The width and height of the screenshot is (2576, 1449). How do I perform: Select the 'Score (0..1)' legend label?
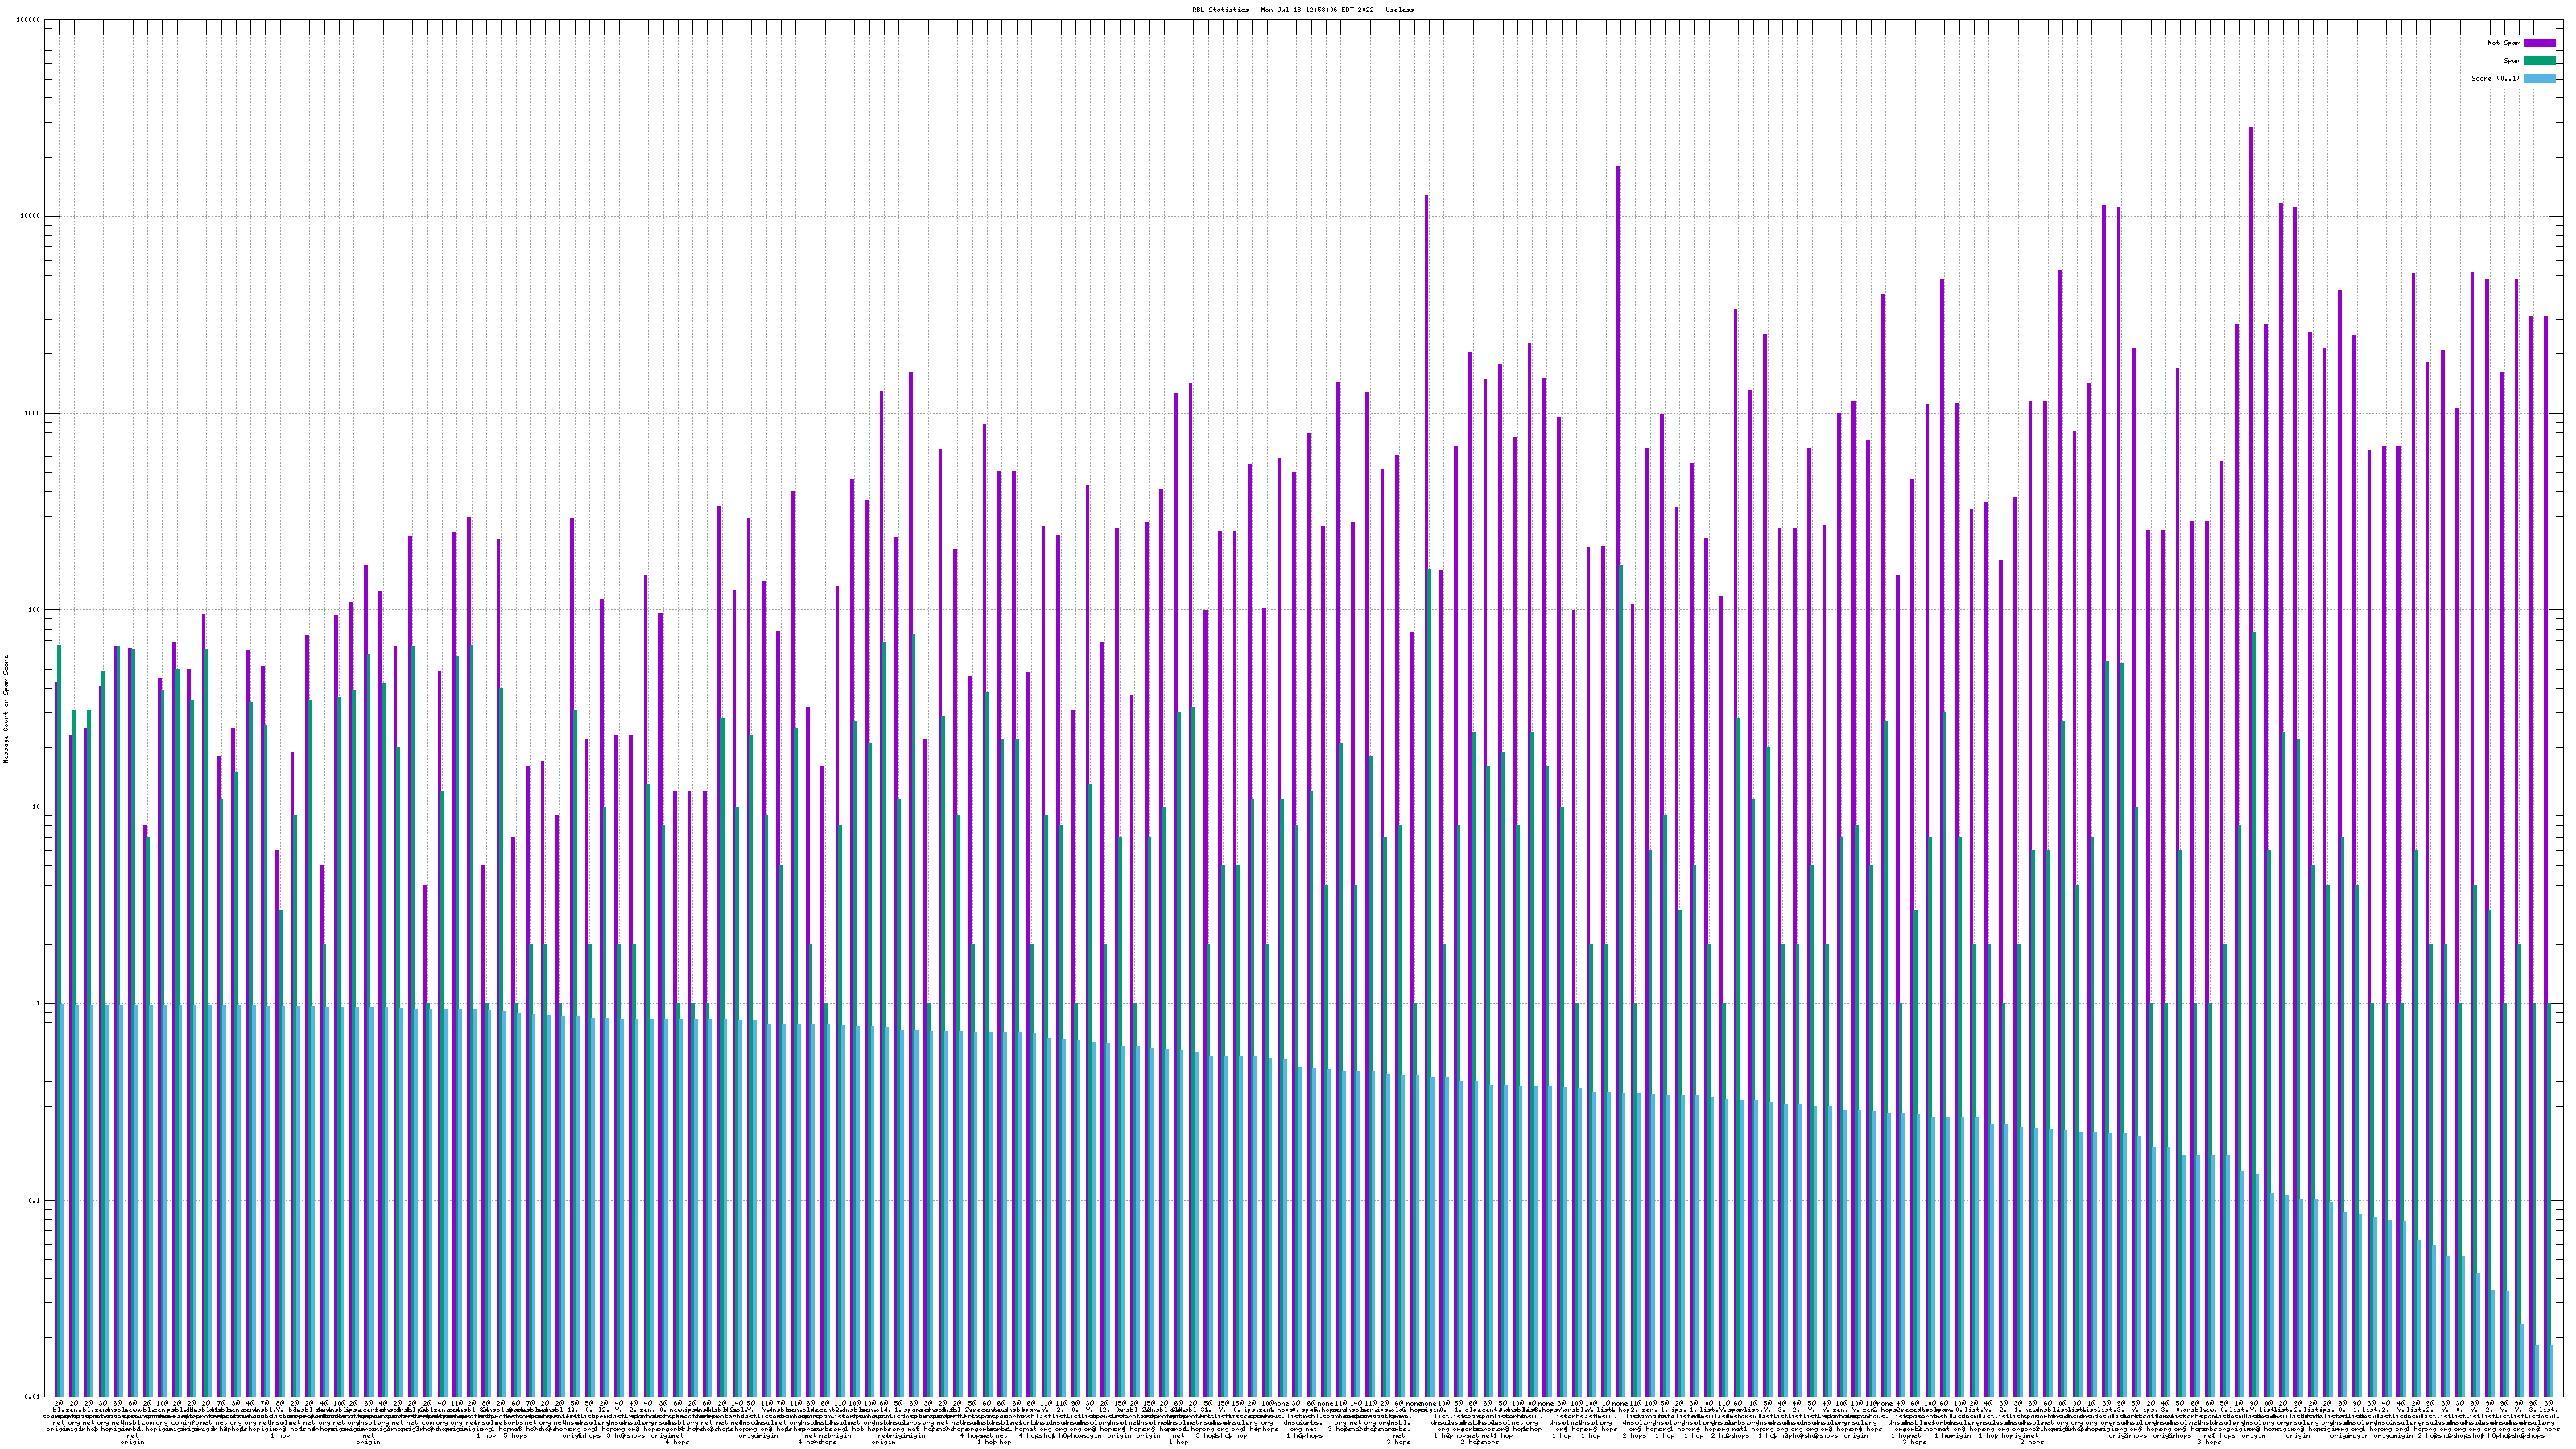2495,78
